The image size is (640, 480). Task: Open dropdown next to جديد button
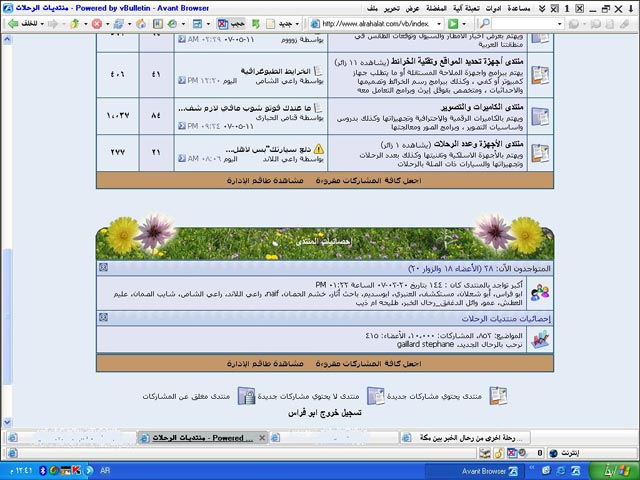click(x=297, y=24)
